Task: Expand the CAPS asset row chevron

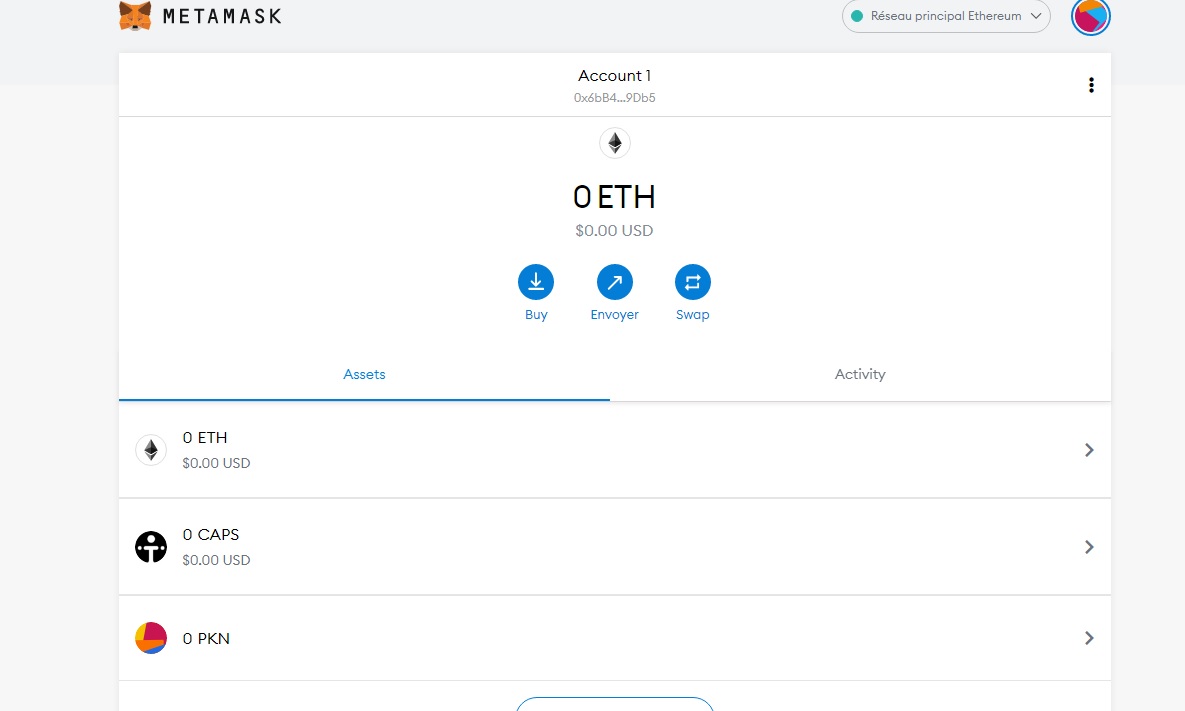Action: tap(1089, 547)
